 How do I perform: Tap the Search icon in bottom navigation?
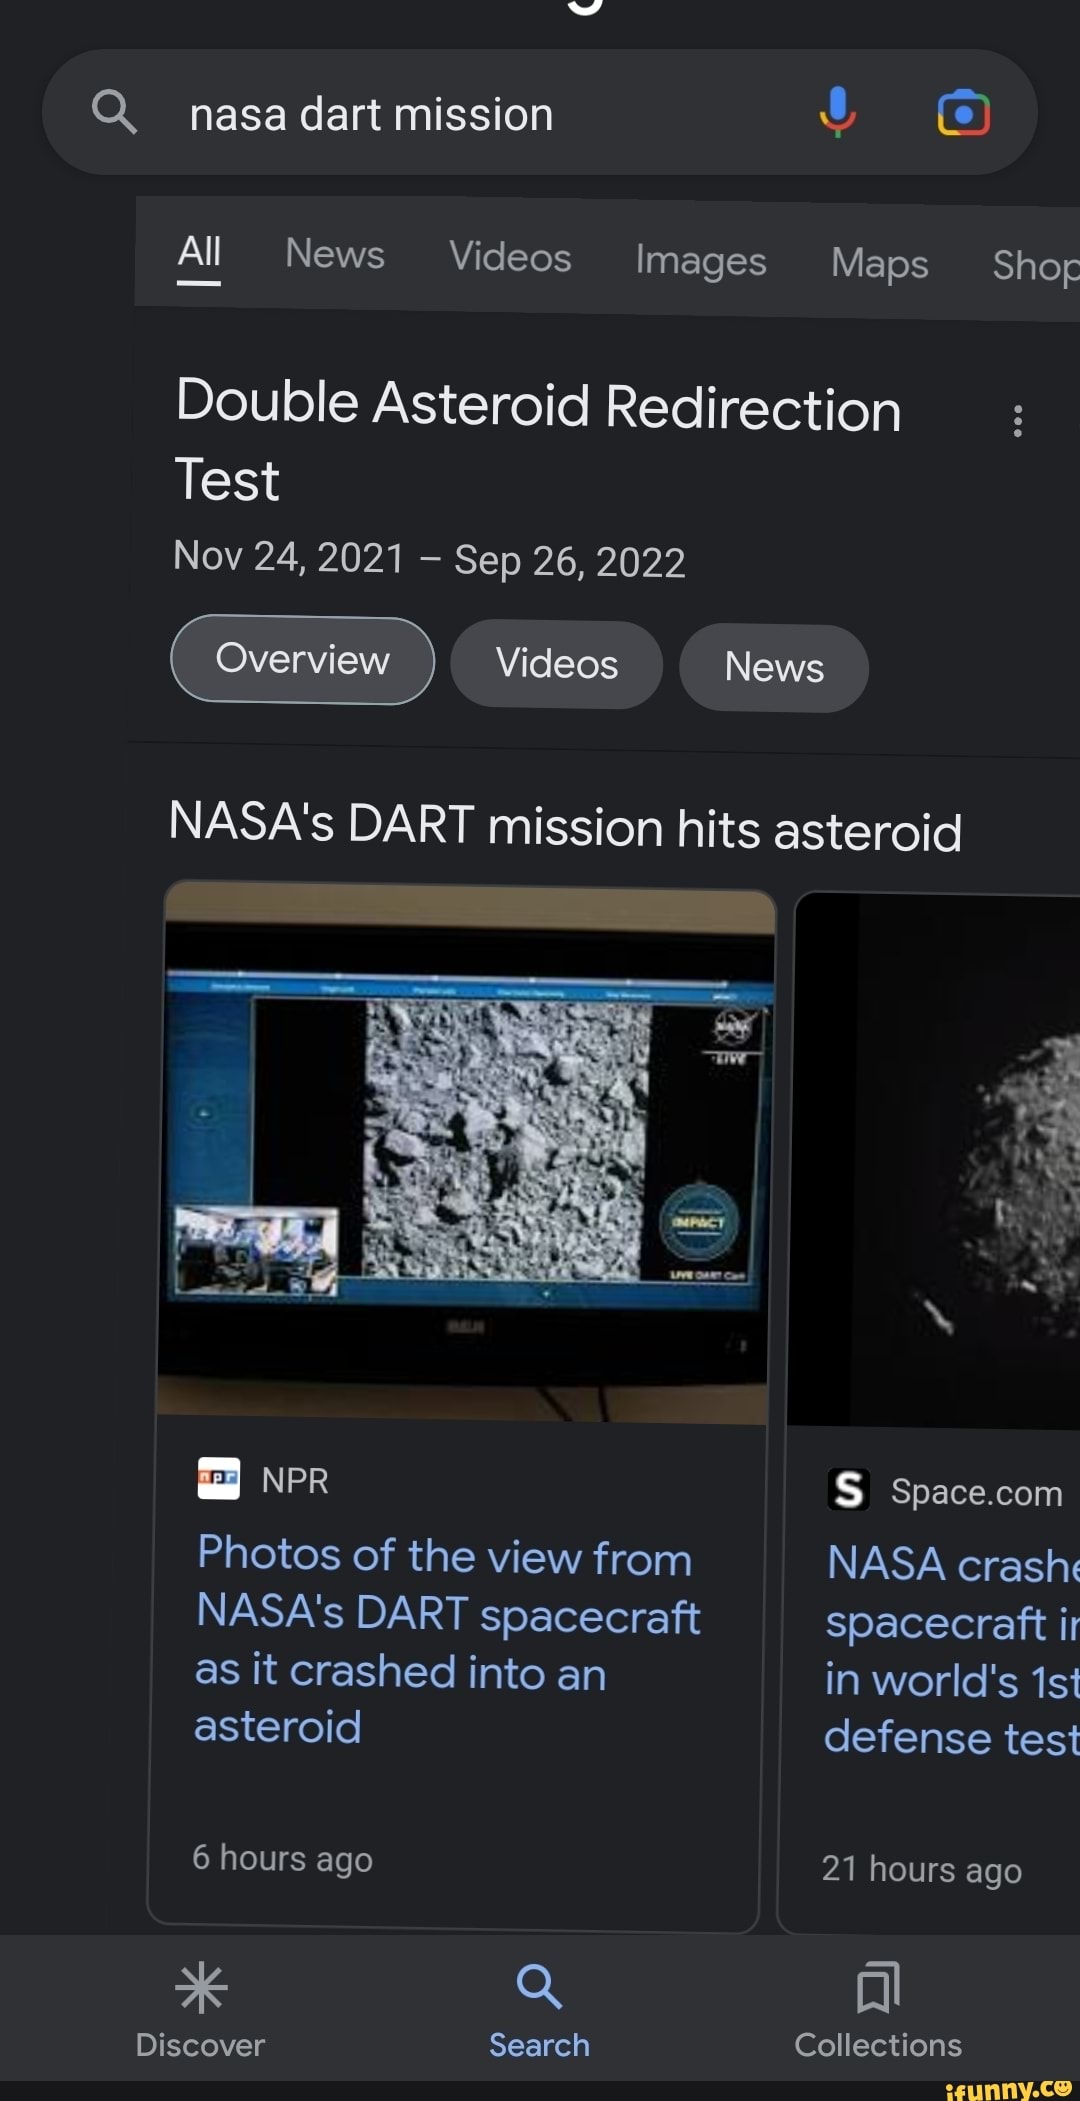[x=539, y=1986]
